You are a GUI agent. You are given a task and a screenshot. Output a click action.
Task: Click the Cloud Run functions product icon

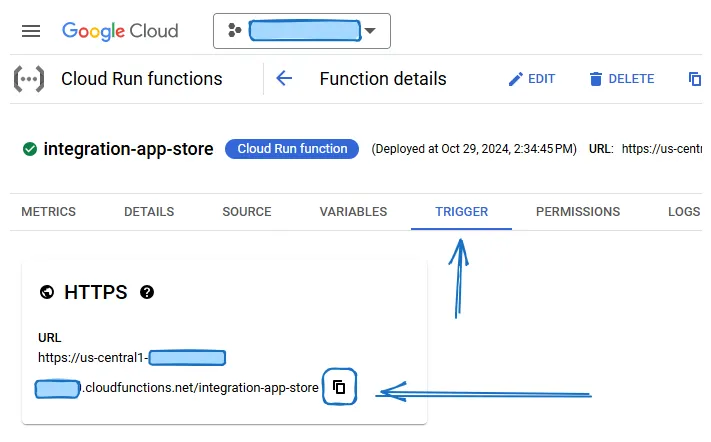click(x=29, y=79)
